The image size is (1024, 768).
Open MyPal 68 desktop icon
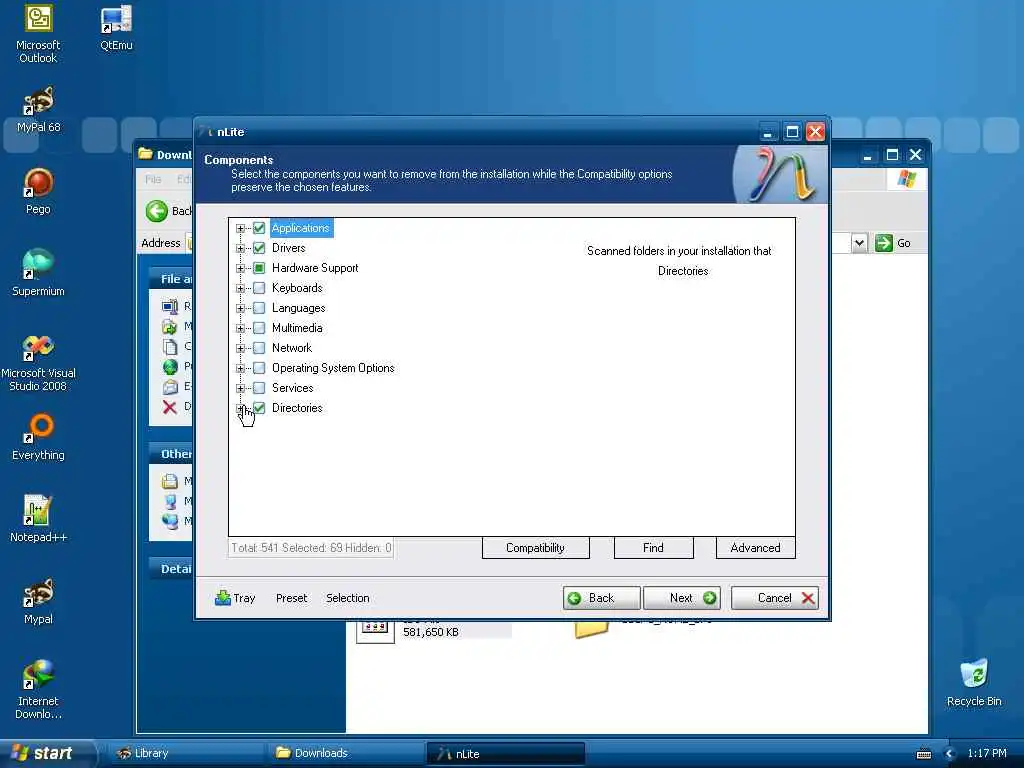[x=38, y=110]
